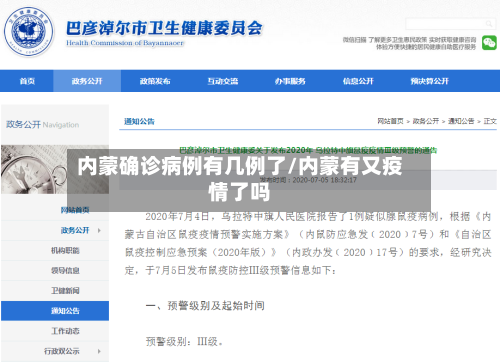The width and height of the screenshot is (500, 362).
Task: Click breadcrumb link 政务公开
Action: (426, 121)
